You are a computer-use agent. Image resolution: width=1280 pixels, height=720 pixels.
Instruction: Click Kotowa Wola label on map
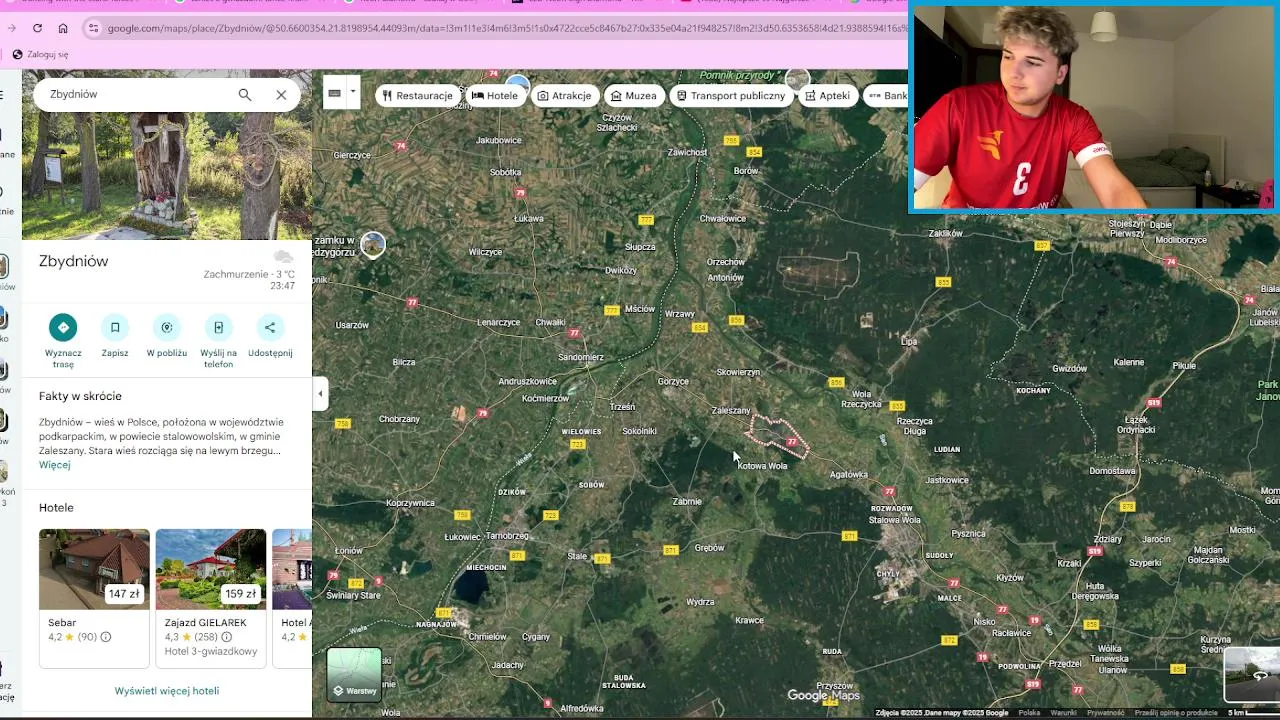point(762,466)
